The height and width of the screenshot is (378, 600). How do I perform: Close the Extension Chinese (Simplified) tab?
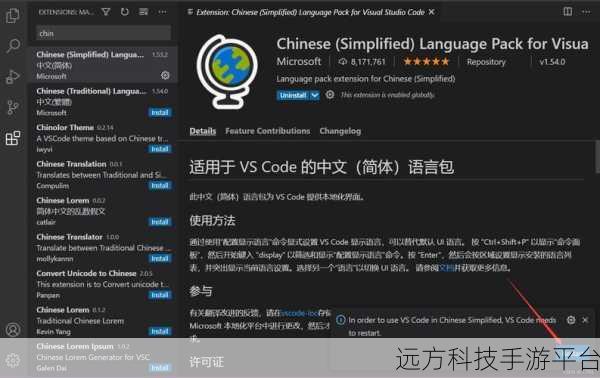[432, 12]
